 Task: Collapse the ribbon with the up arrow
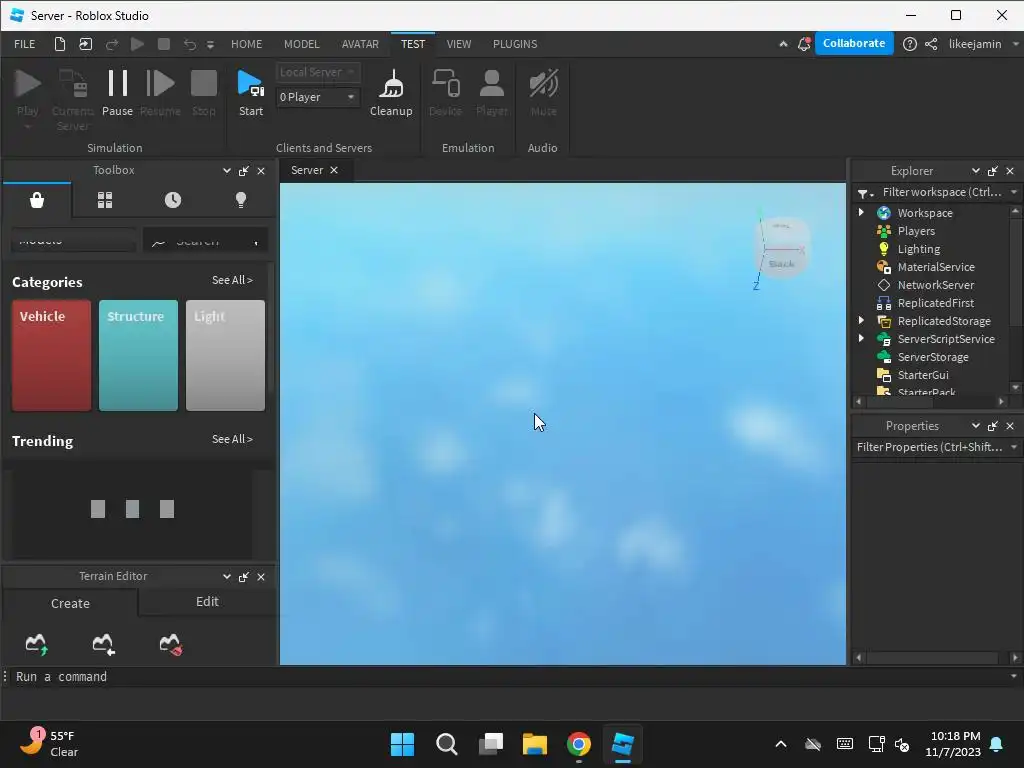(783, 44)
